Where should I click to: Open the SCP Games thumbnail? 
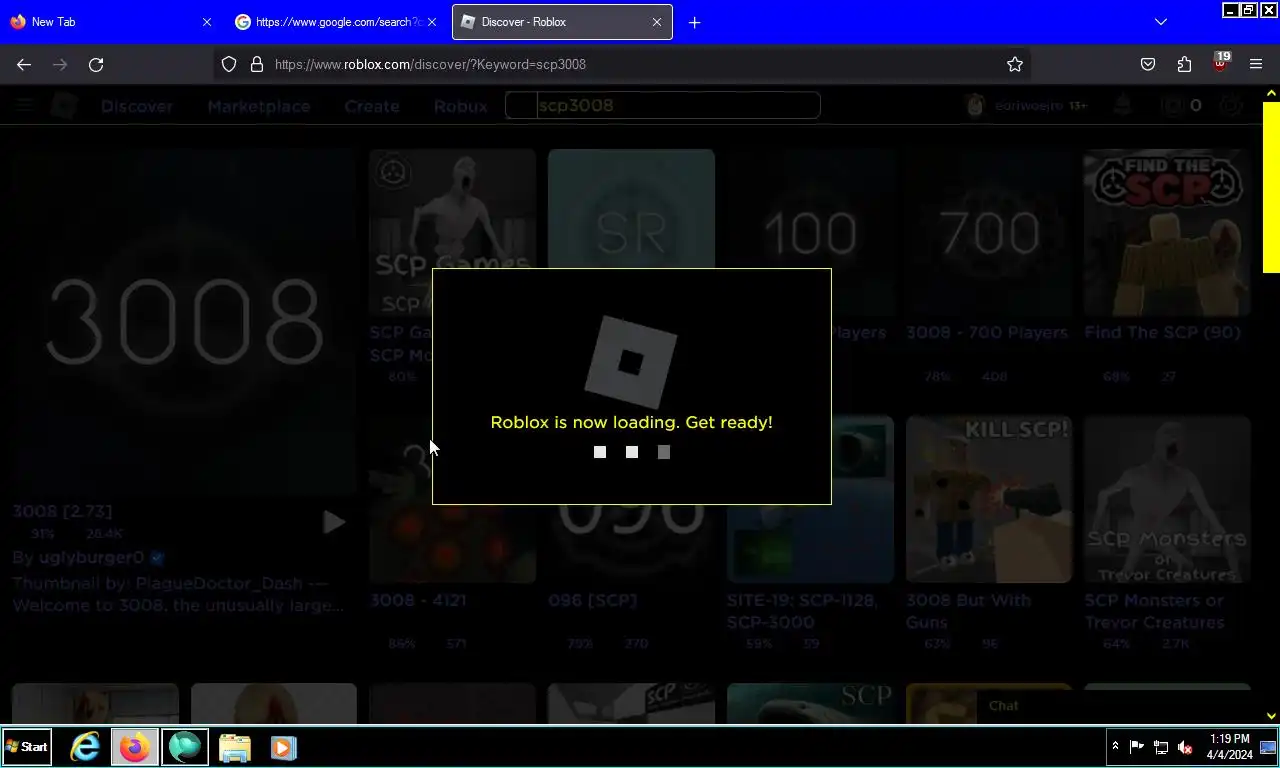pos(452,232)
